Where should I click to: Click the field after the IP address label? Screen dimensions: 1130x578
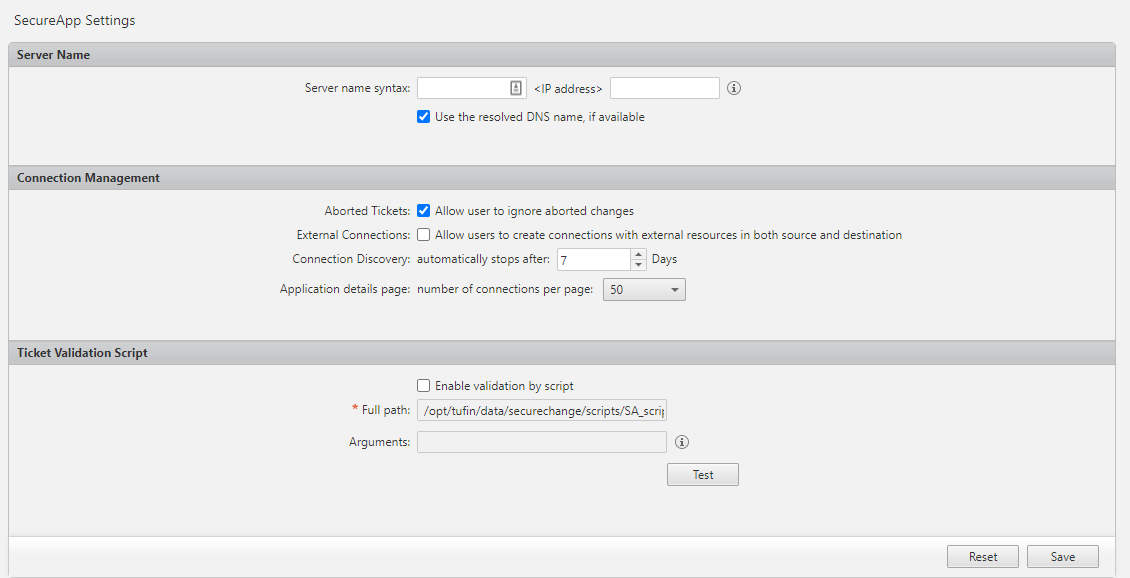click(x=664, y=88)
